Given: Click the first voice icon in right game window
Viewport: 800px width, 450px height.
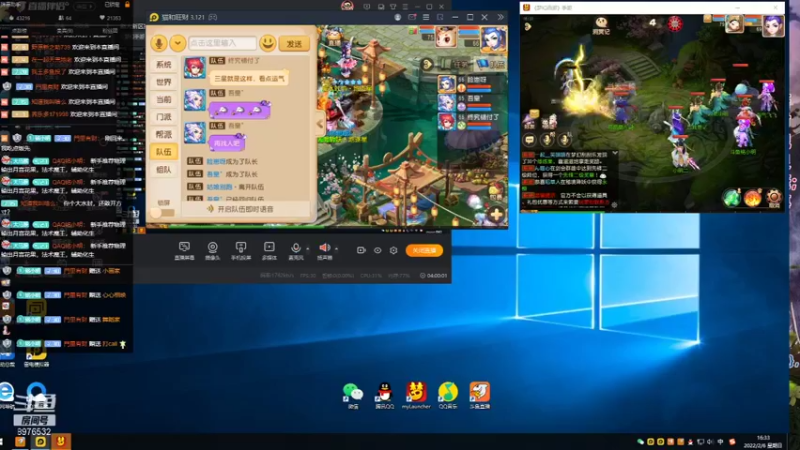Looking at the screenshot, I should 547,139.
